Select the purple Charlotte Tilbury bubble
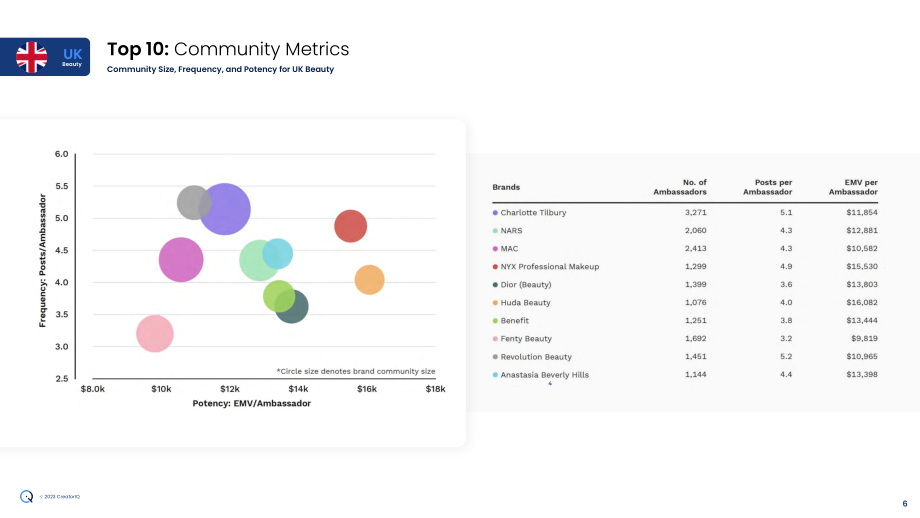Image resolution: width=920 pixels, height=518 pixels. point(225,209)
